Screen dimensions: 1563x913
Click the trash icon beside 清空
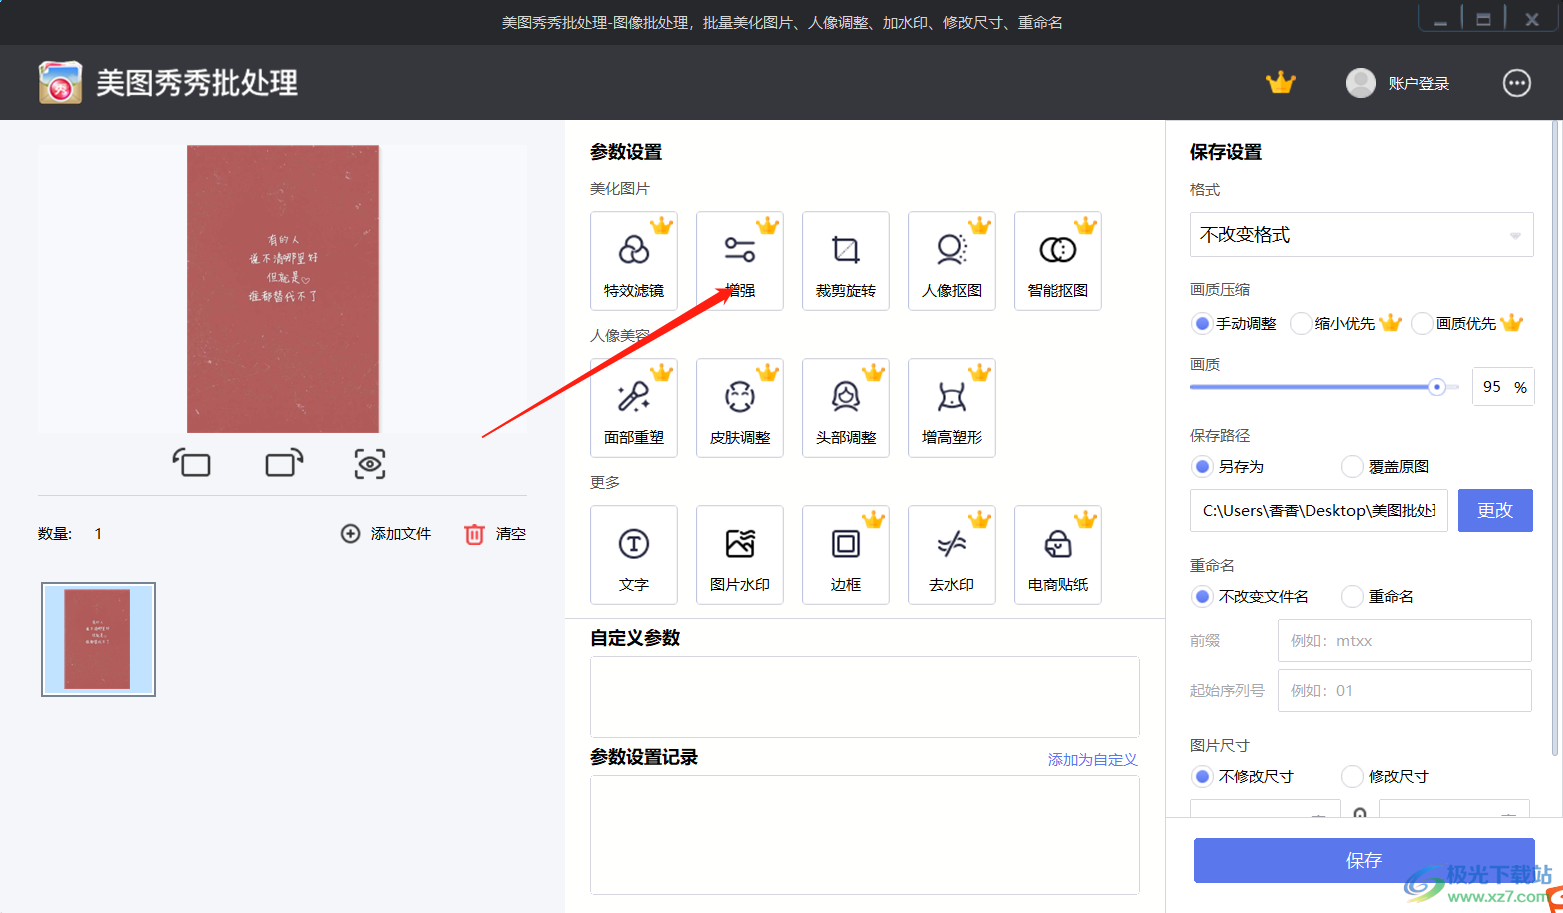[x=474, y=534]
